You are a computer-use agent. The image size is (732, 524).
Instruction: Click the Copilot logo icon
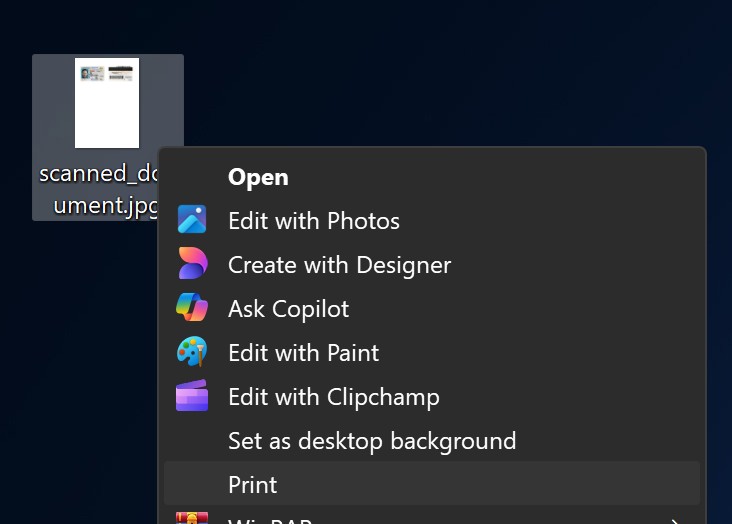coord(192,308)
